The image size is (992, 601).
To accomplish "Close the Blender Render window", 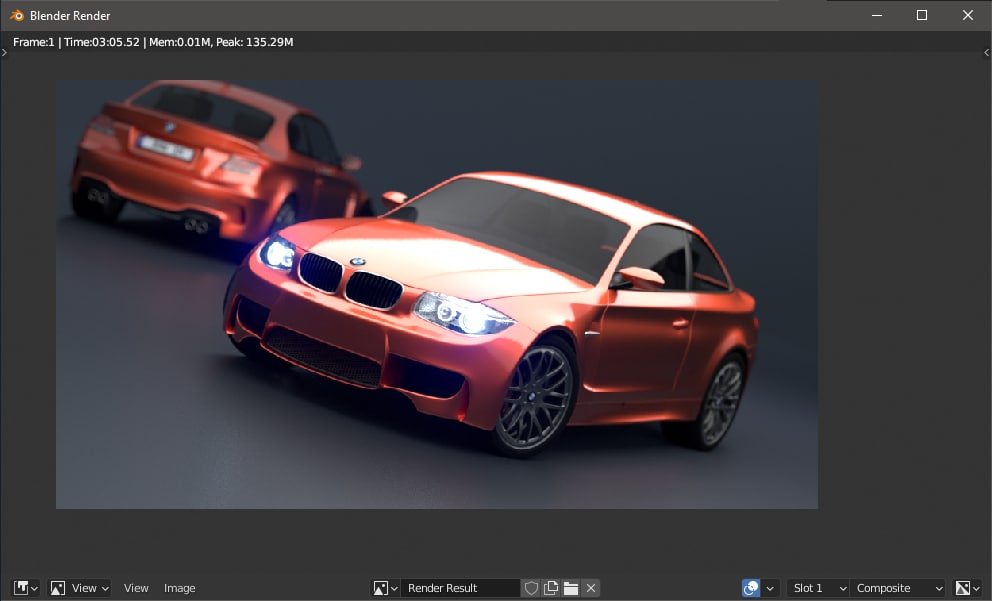I will coord(967,15).
